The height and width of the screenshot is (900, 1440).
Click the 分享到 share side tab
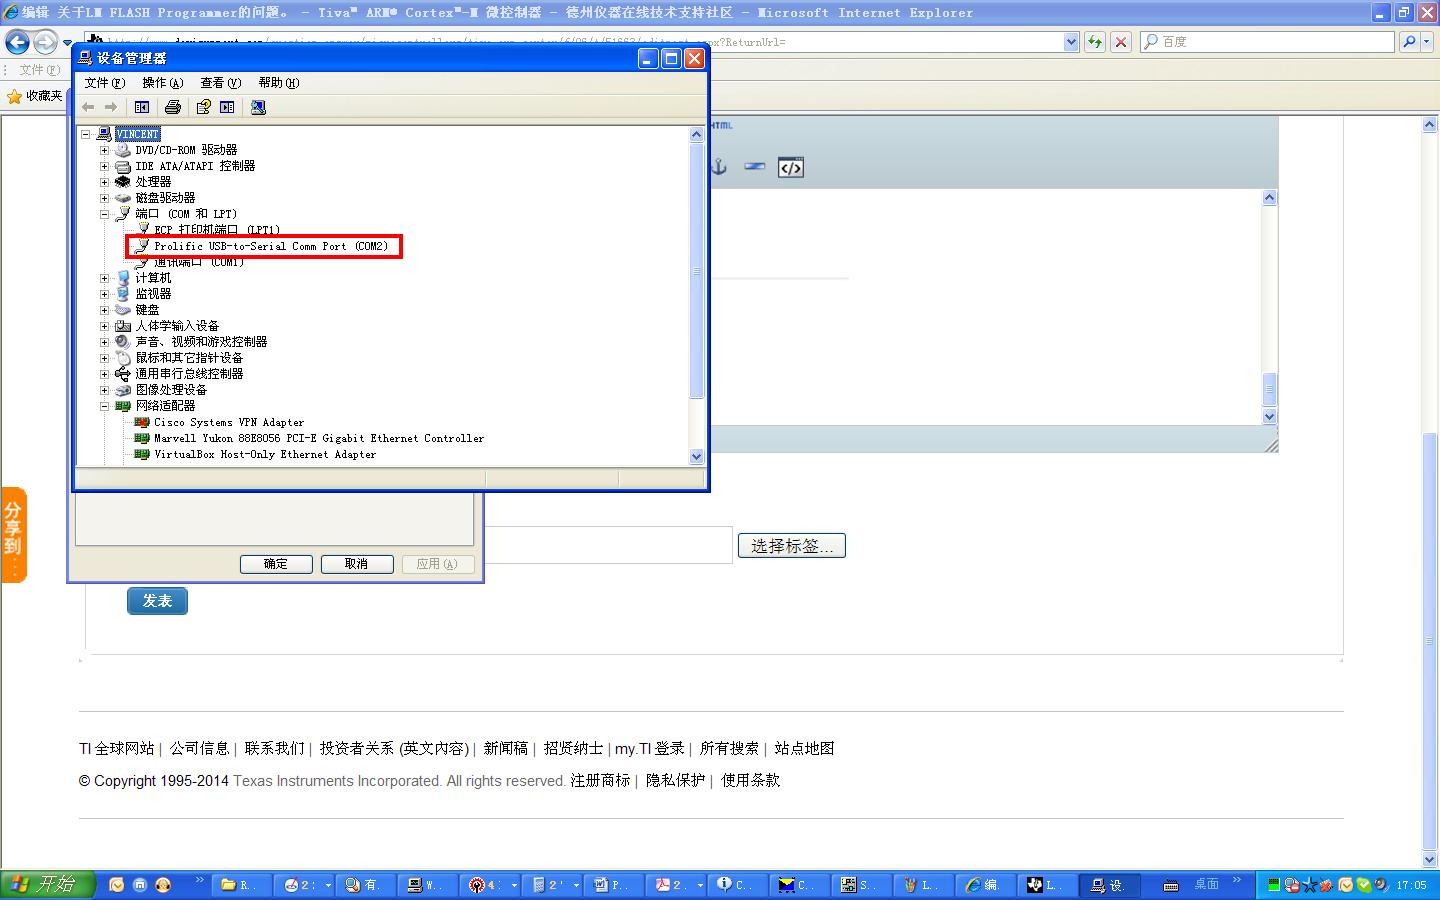(13, 535)
